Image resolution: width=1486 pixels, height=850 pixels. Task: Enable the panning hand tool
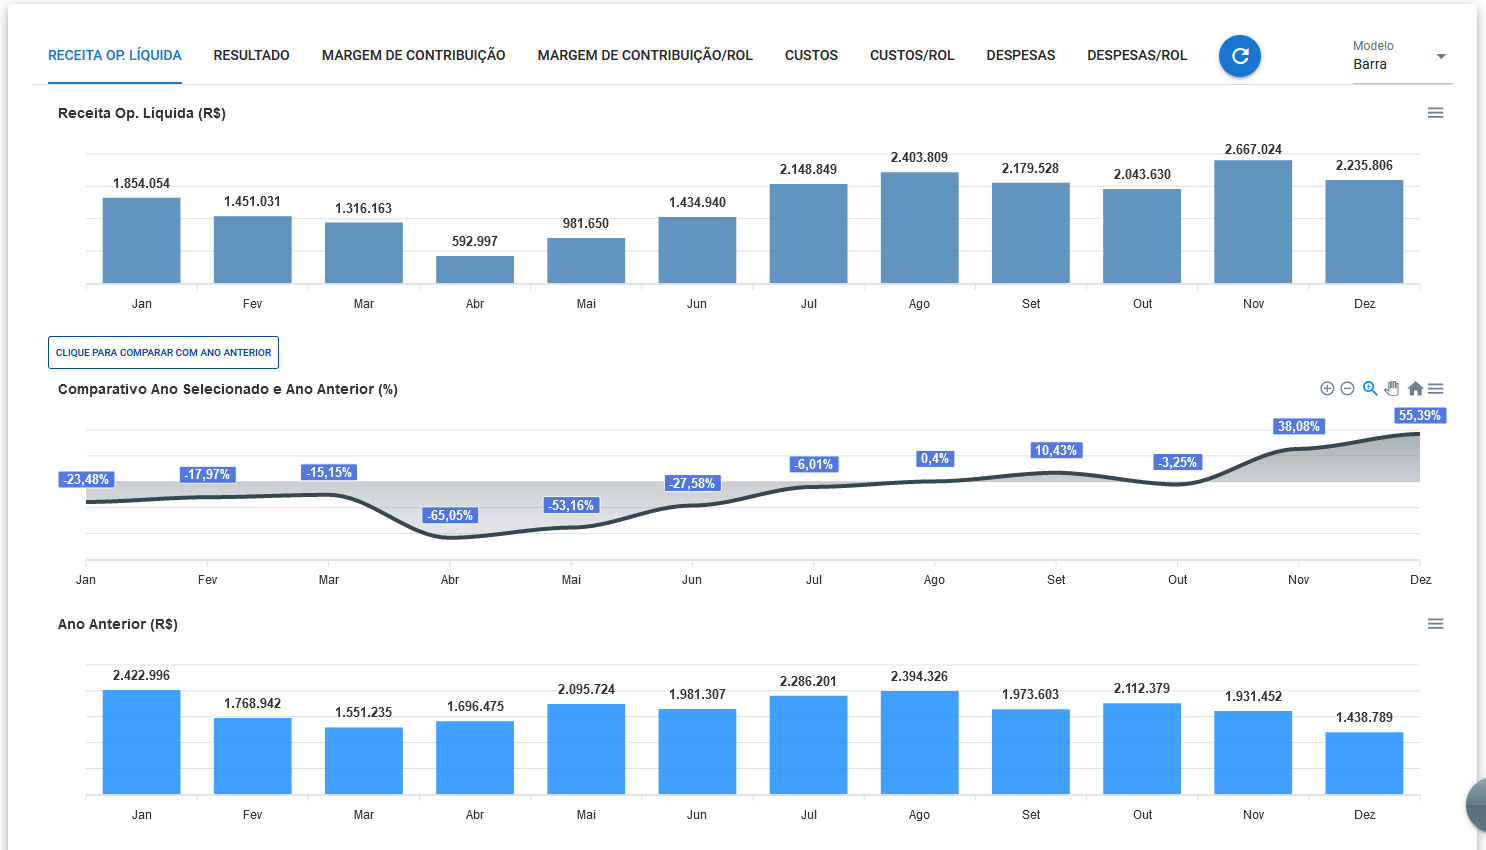pyautogui.click(x=1392, y=389)
